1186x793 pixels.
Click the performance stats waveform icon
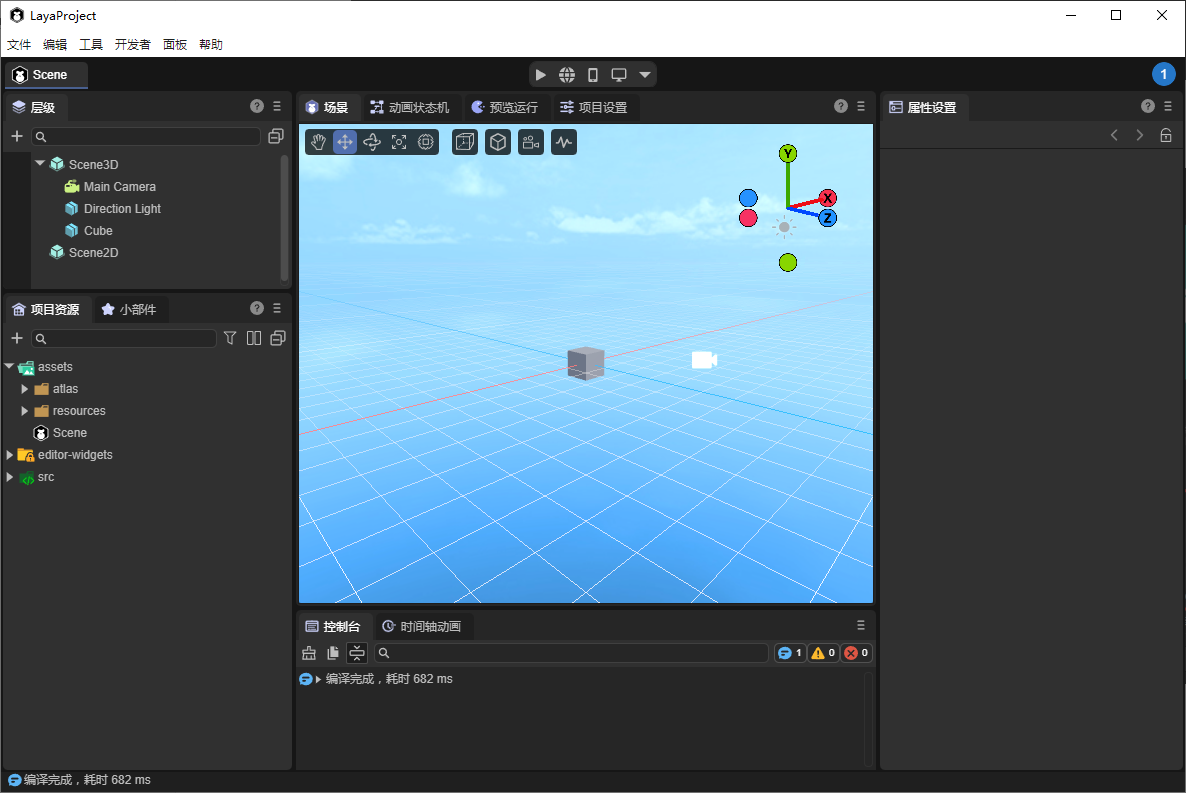coord(564,142)
